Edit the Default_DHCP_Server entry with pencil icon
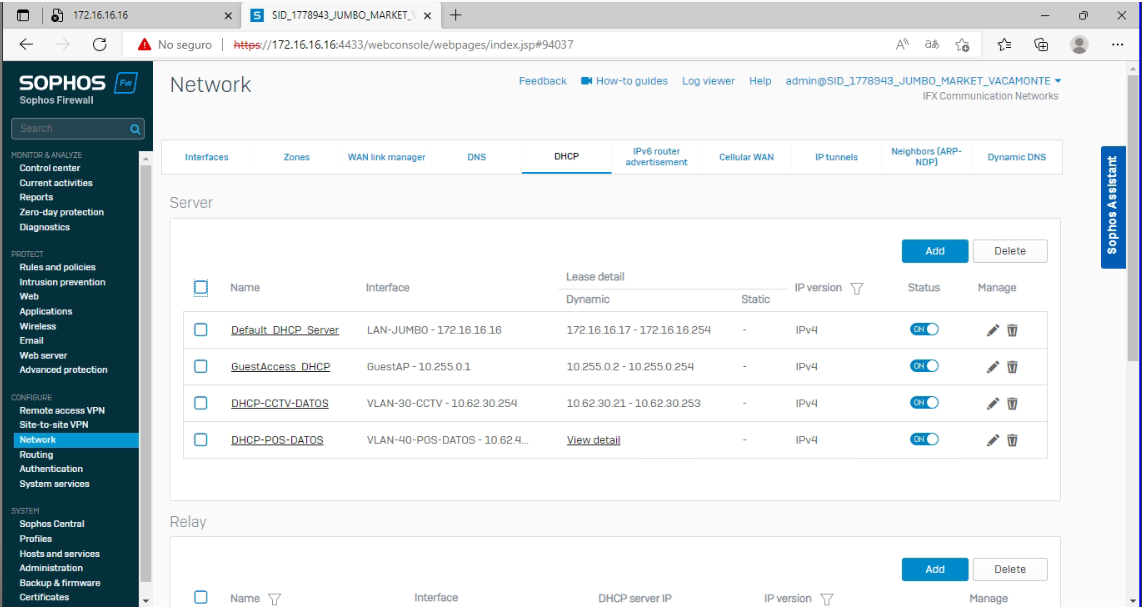Viewport: 1142px width, 607px height. [x=992, y=331]
